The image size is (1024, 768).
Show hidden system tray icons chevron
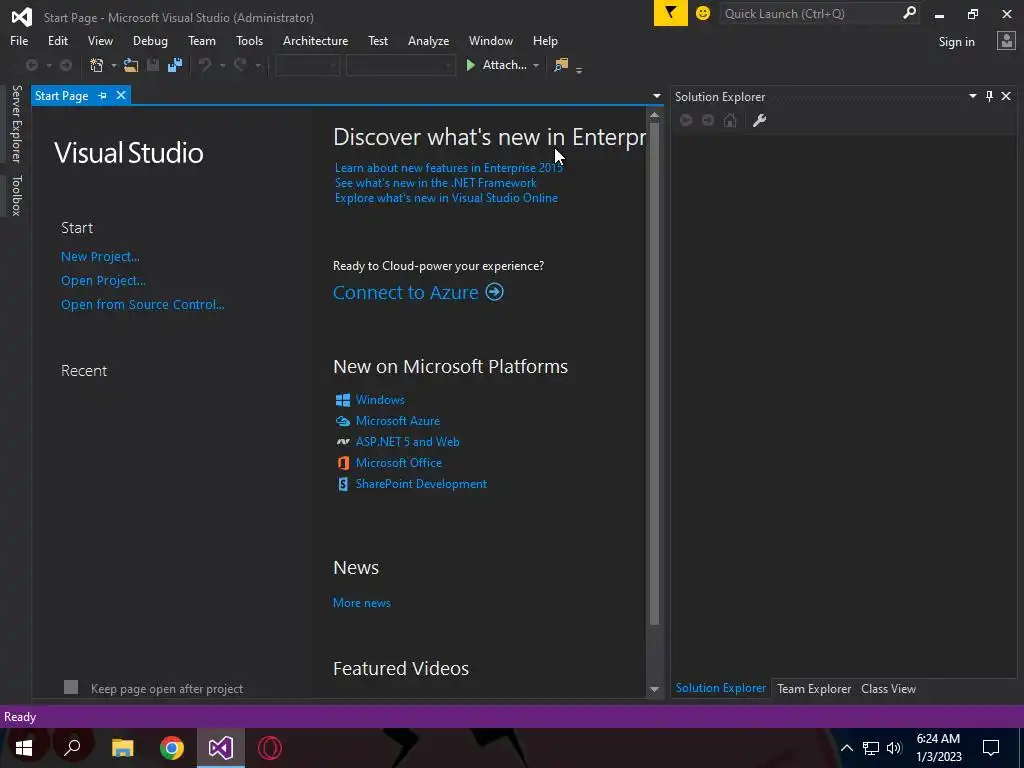tap(846, 748)
